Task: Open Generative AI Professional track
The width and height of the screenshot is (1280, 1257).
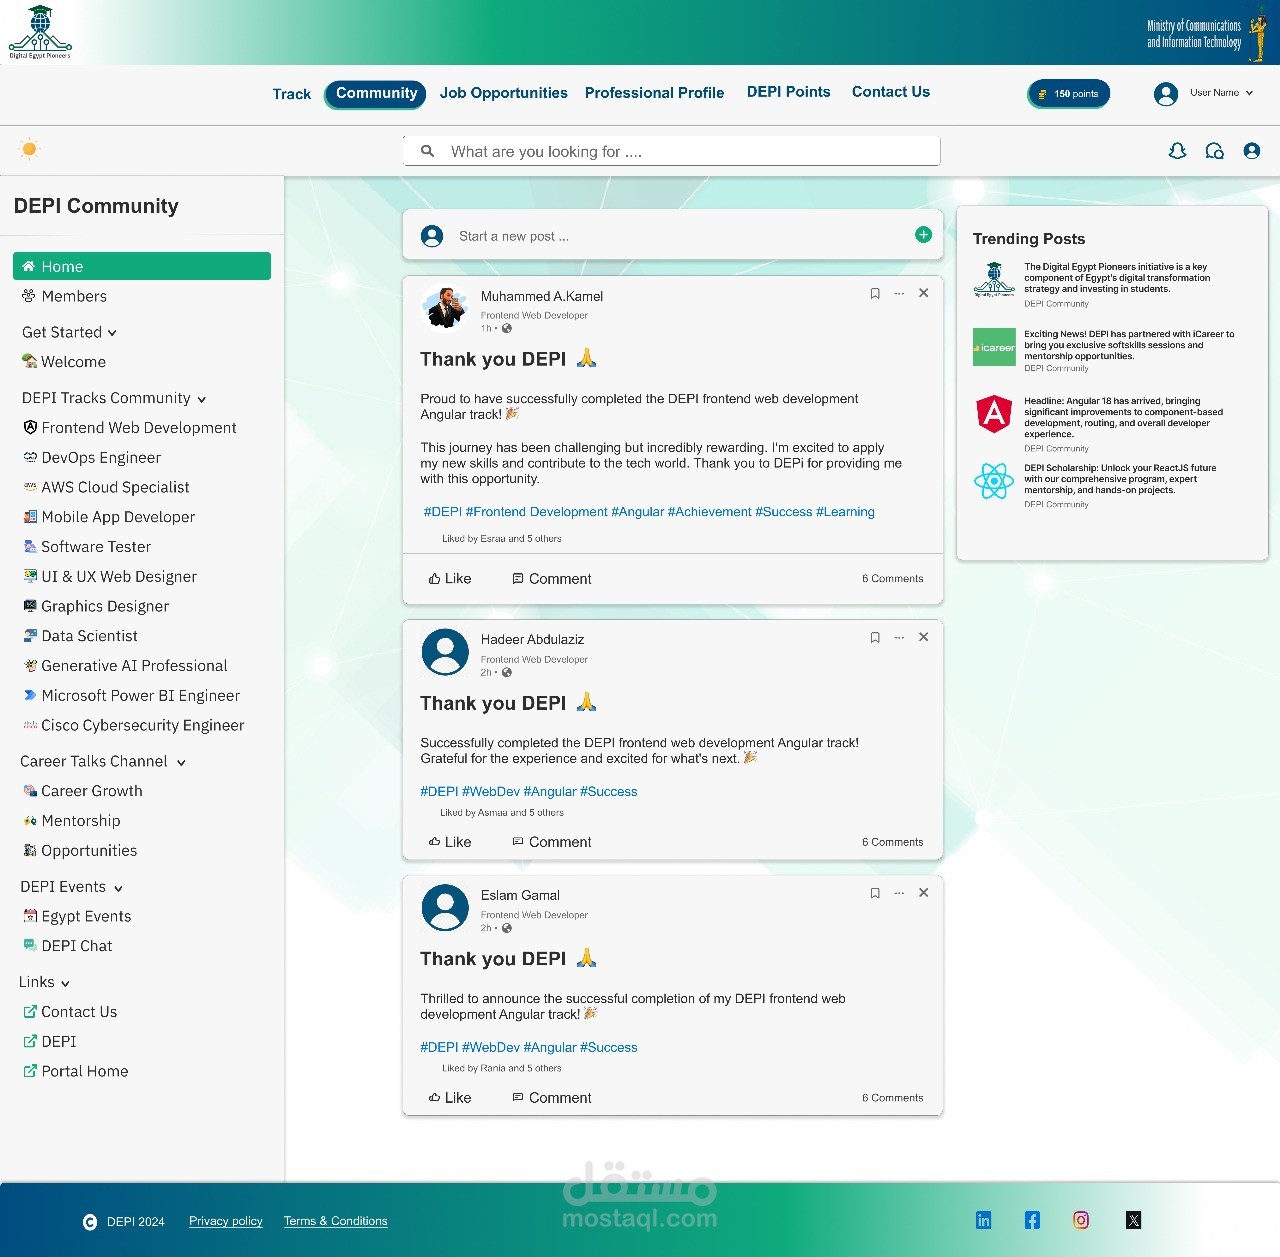Action: pyautogui.click(x=125, y=666)
